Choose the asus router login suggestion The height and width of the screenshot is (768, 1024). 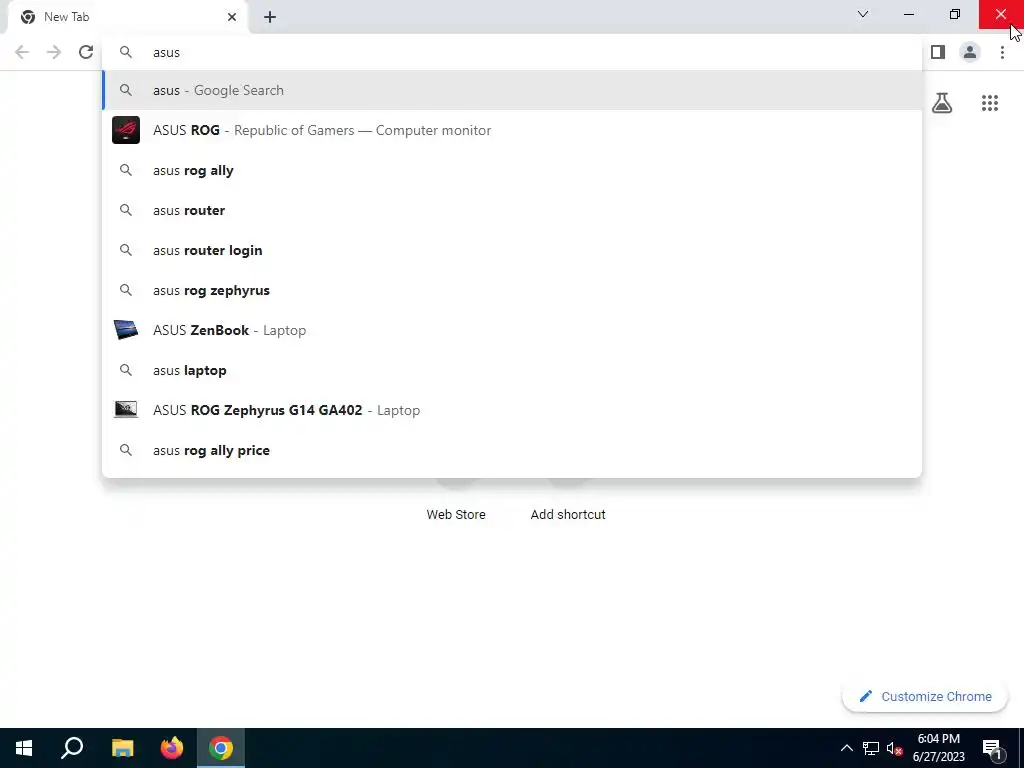(512, 250)
